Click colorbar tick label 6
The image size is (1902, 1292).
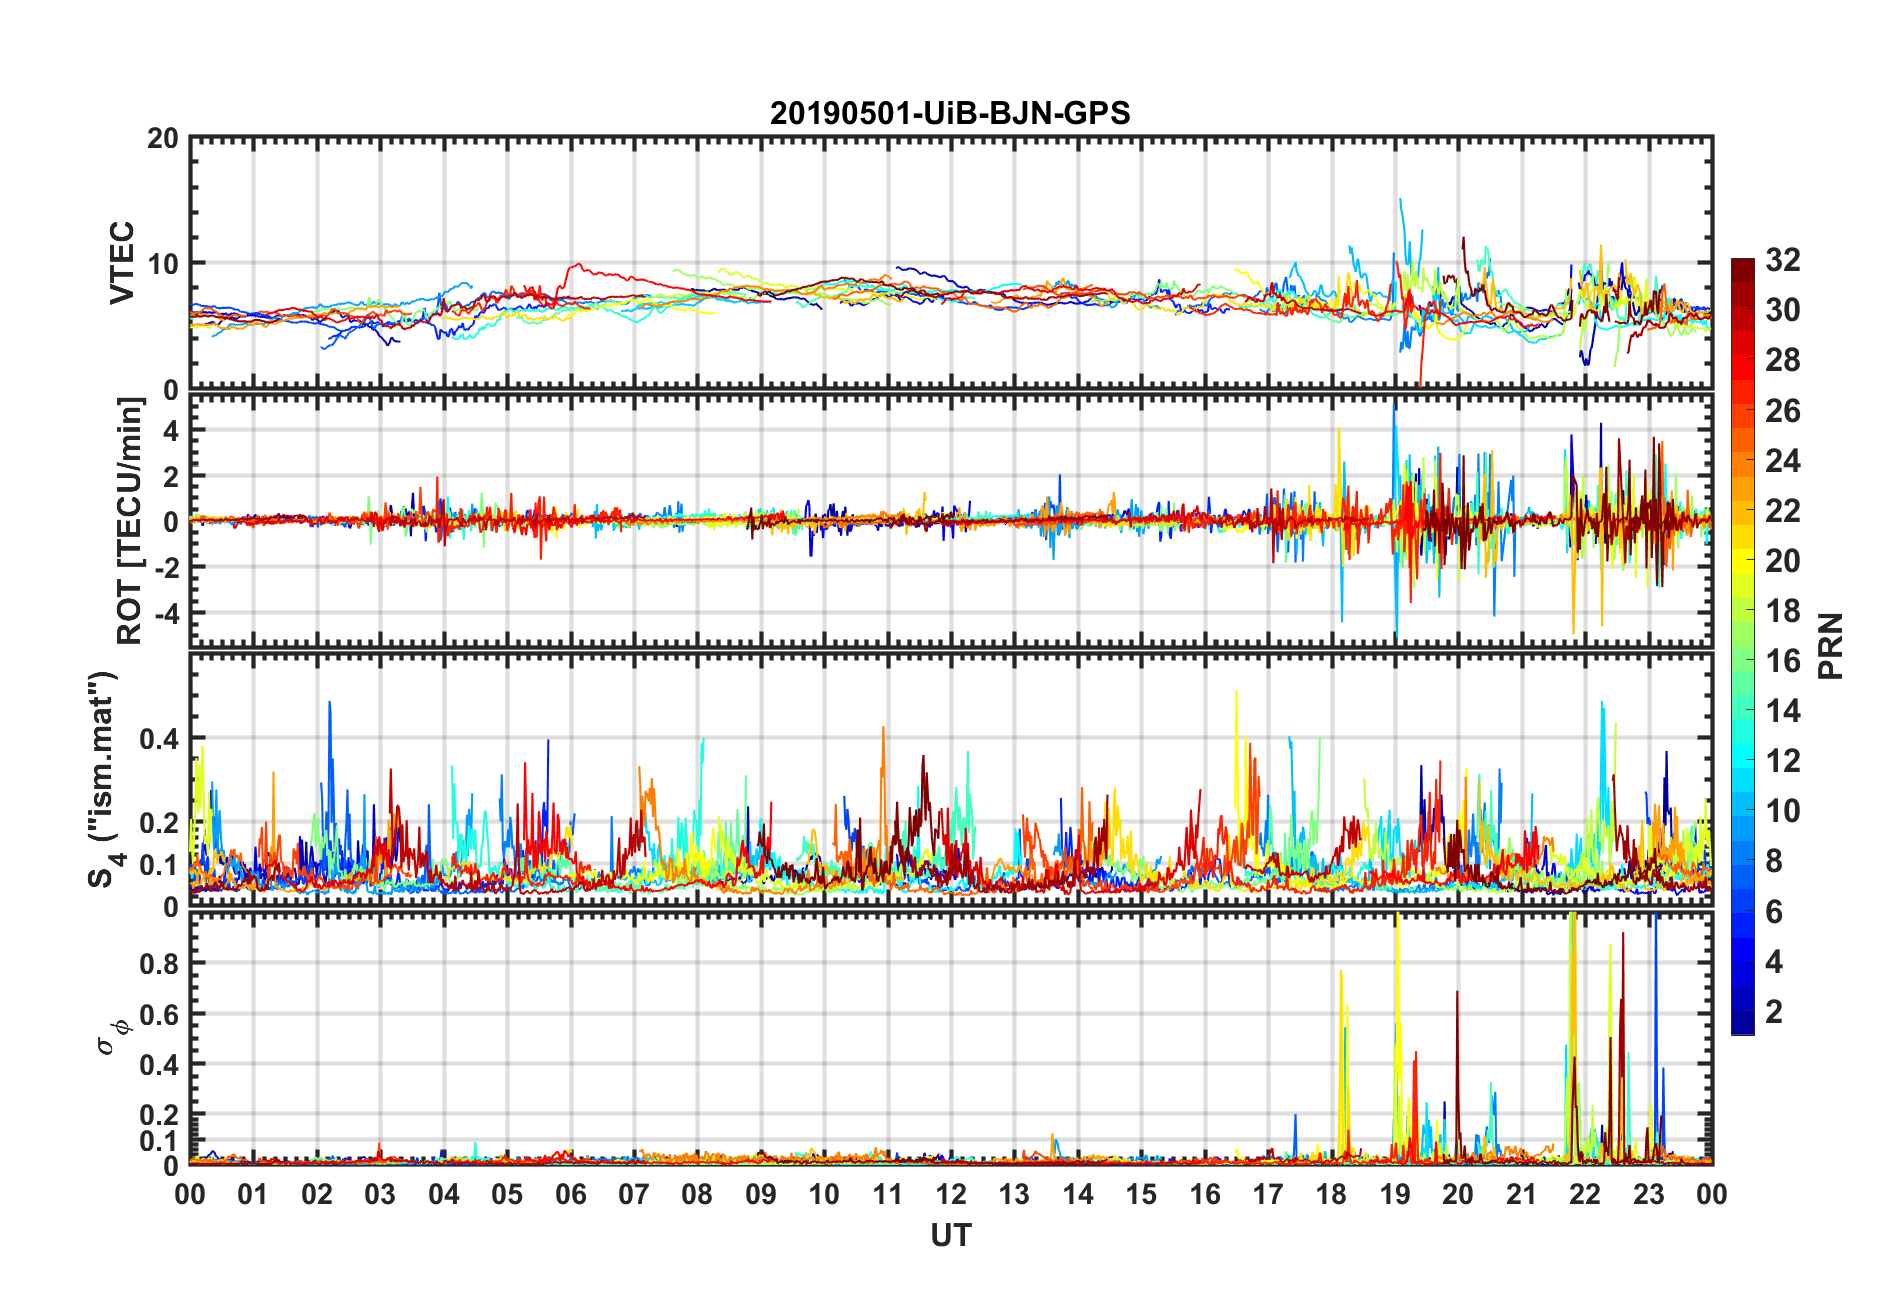pyautogui.click(x=1774, y=912)
